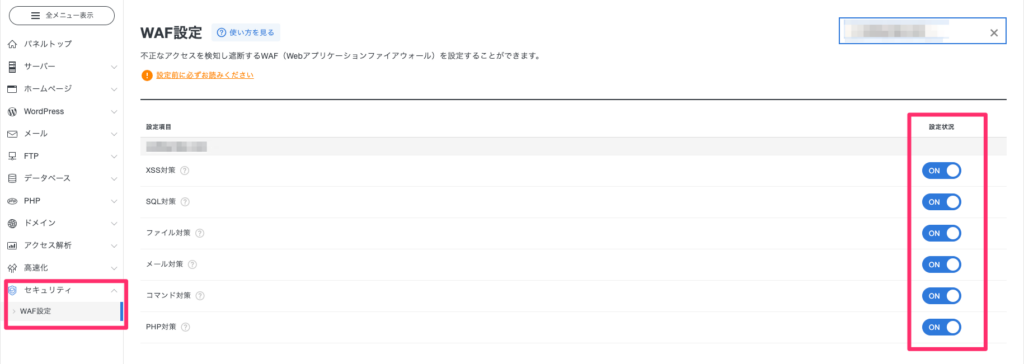Expand the FTP section chevron
The image size is (1024, 364).
(x=114, y=156)
